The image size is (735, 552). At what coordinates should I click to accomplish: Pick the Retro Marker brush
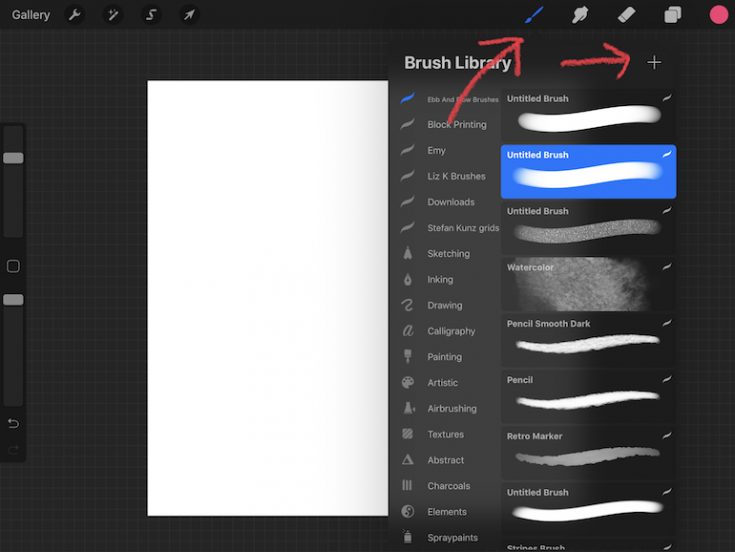(x=588, y=452)
